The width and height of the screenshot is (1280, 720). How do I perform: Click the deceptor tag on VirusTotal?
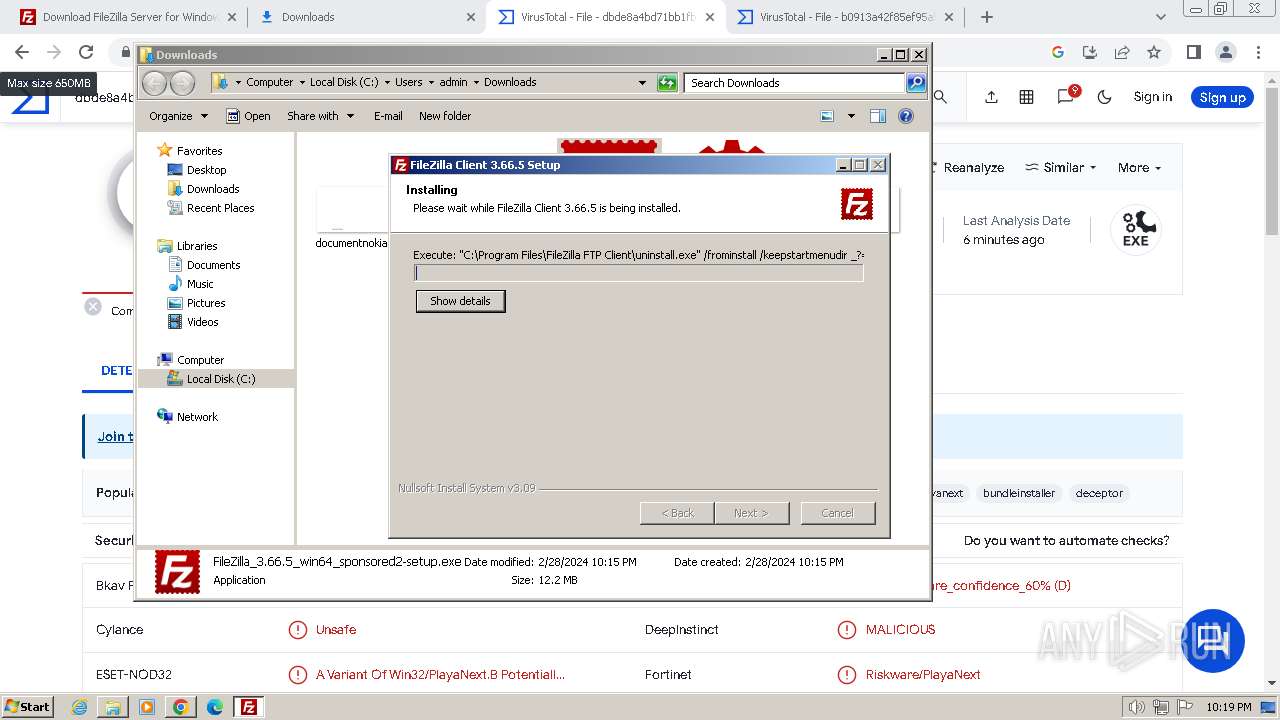pos(1099,493)
